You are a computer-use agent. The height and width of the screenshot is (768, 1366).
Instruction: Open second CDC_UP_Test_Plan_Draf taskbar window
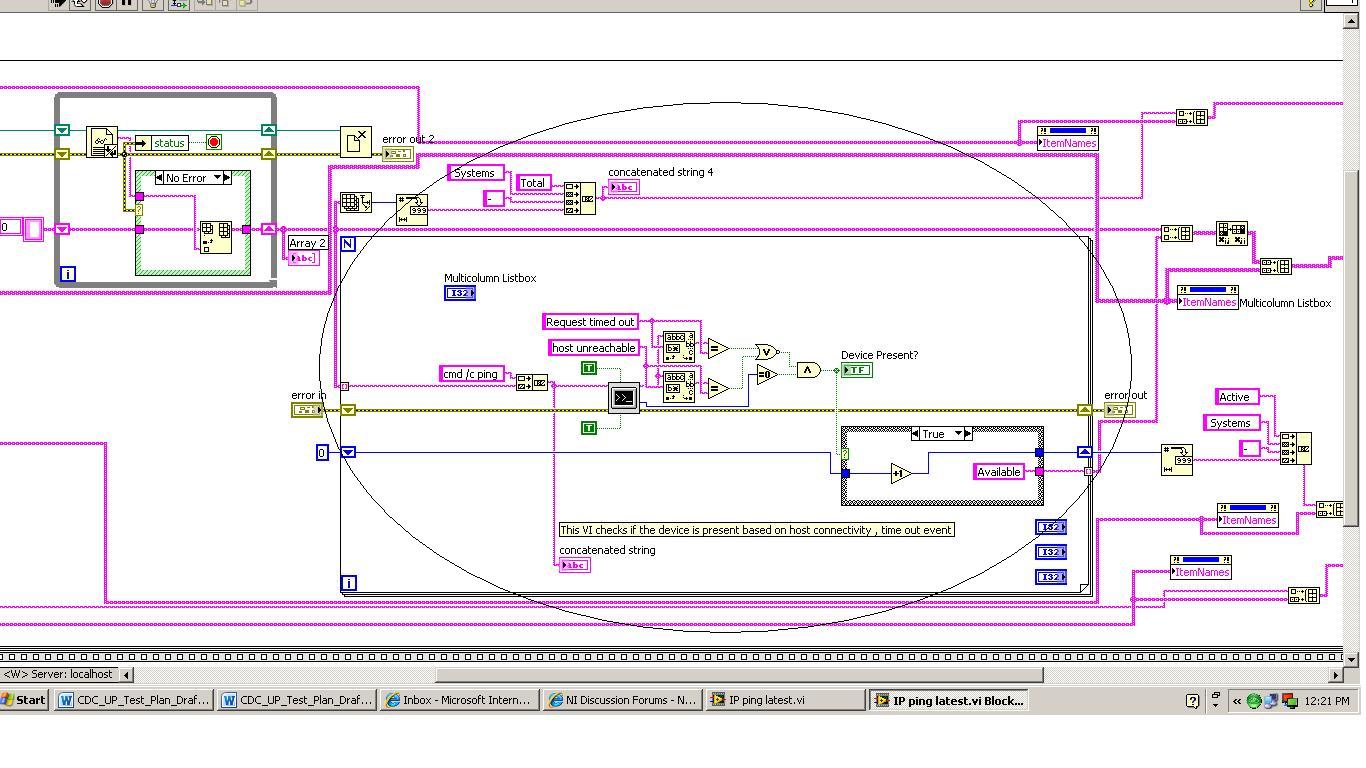point(295,700)
